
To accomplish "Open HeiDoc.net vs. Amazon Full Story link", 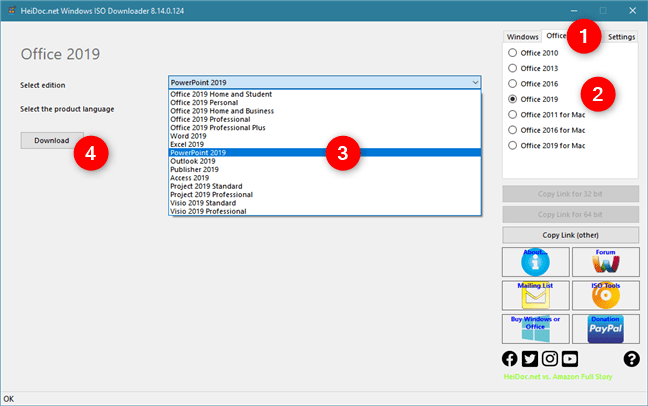I will pyautogui.click(x=558, y=377).
